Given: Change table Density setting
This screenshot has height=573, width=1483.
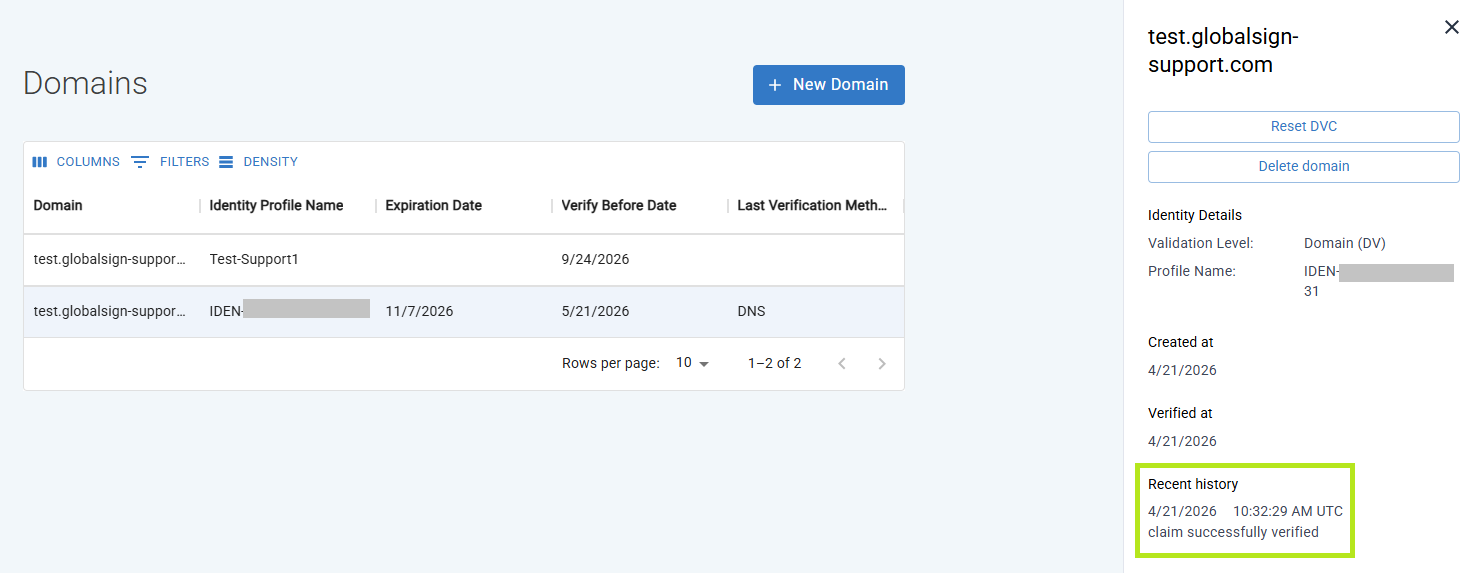Looking at the screenshot, I should [258, 162].
